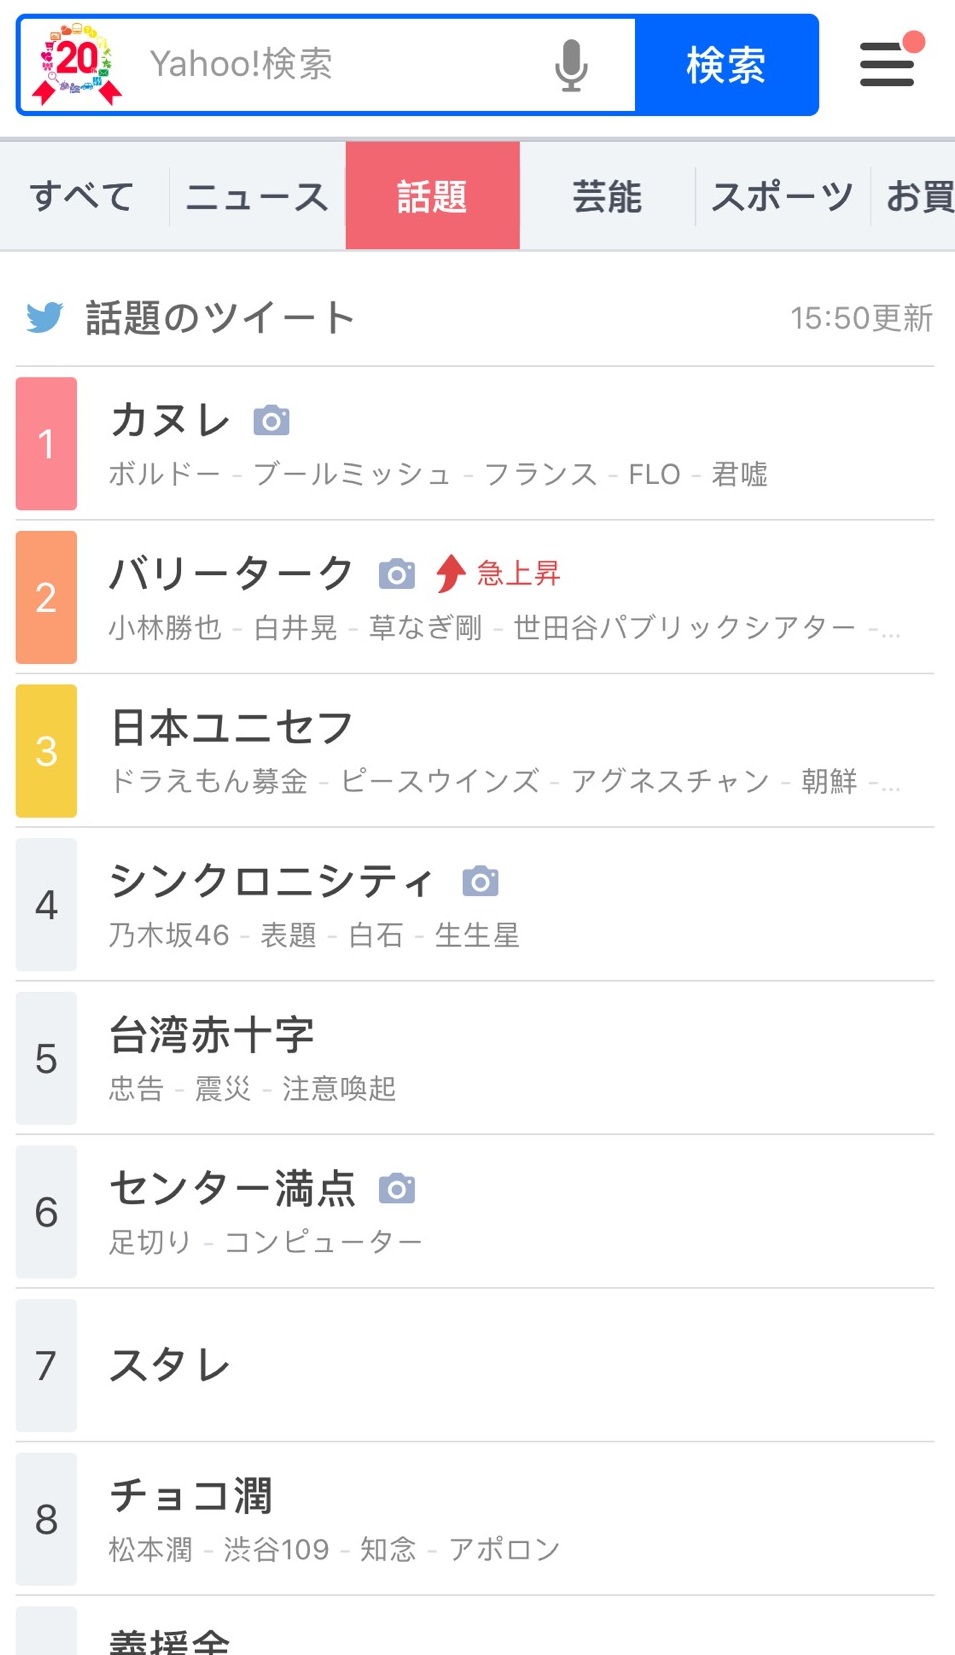This screenshot has height=1655, width=955.
Task: Tap camera icon next to カヌレ
Action: pos(271,421)
